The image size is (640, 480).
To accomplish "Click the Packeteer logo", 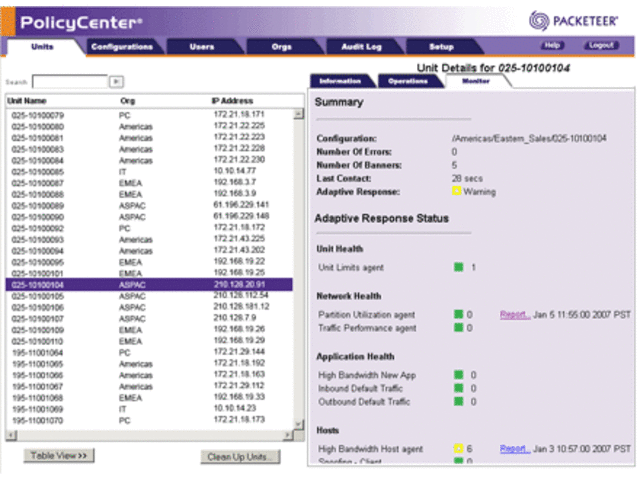I will point(579,19).
